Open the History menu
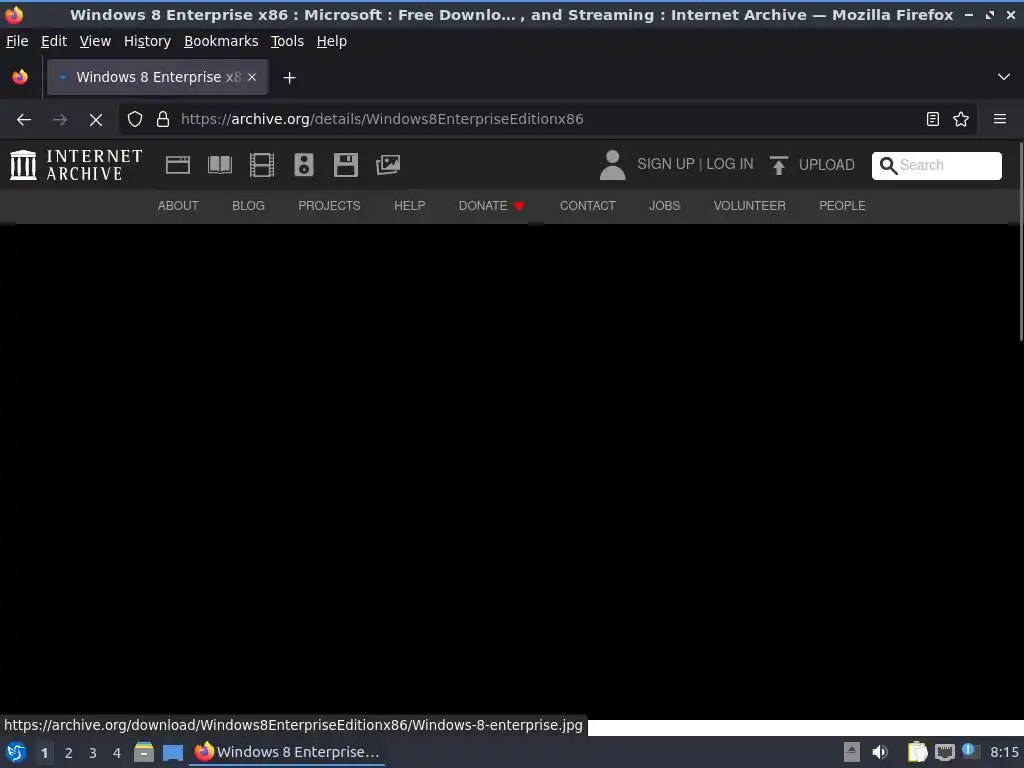This screenshot has width=1024, height=768. coord(147,41)
